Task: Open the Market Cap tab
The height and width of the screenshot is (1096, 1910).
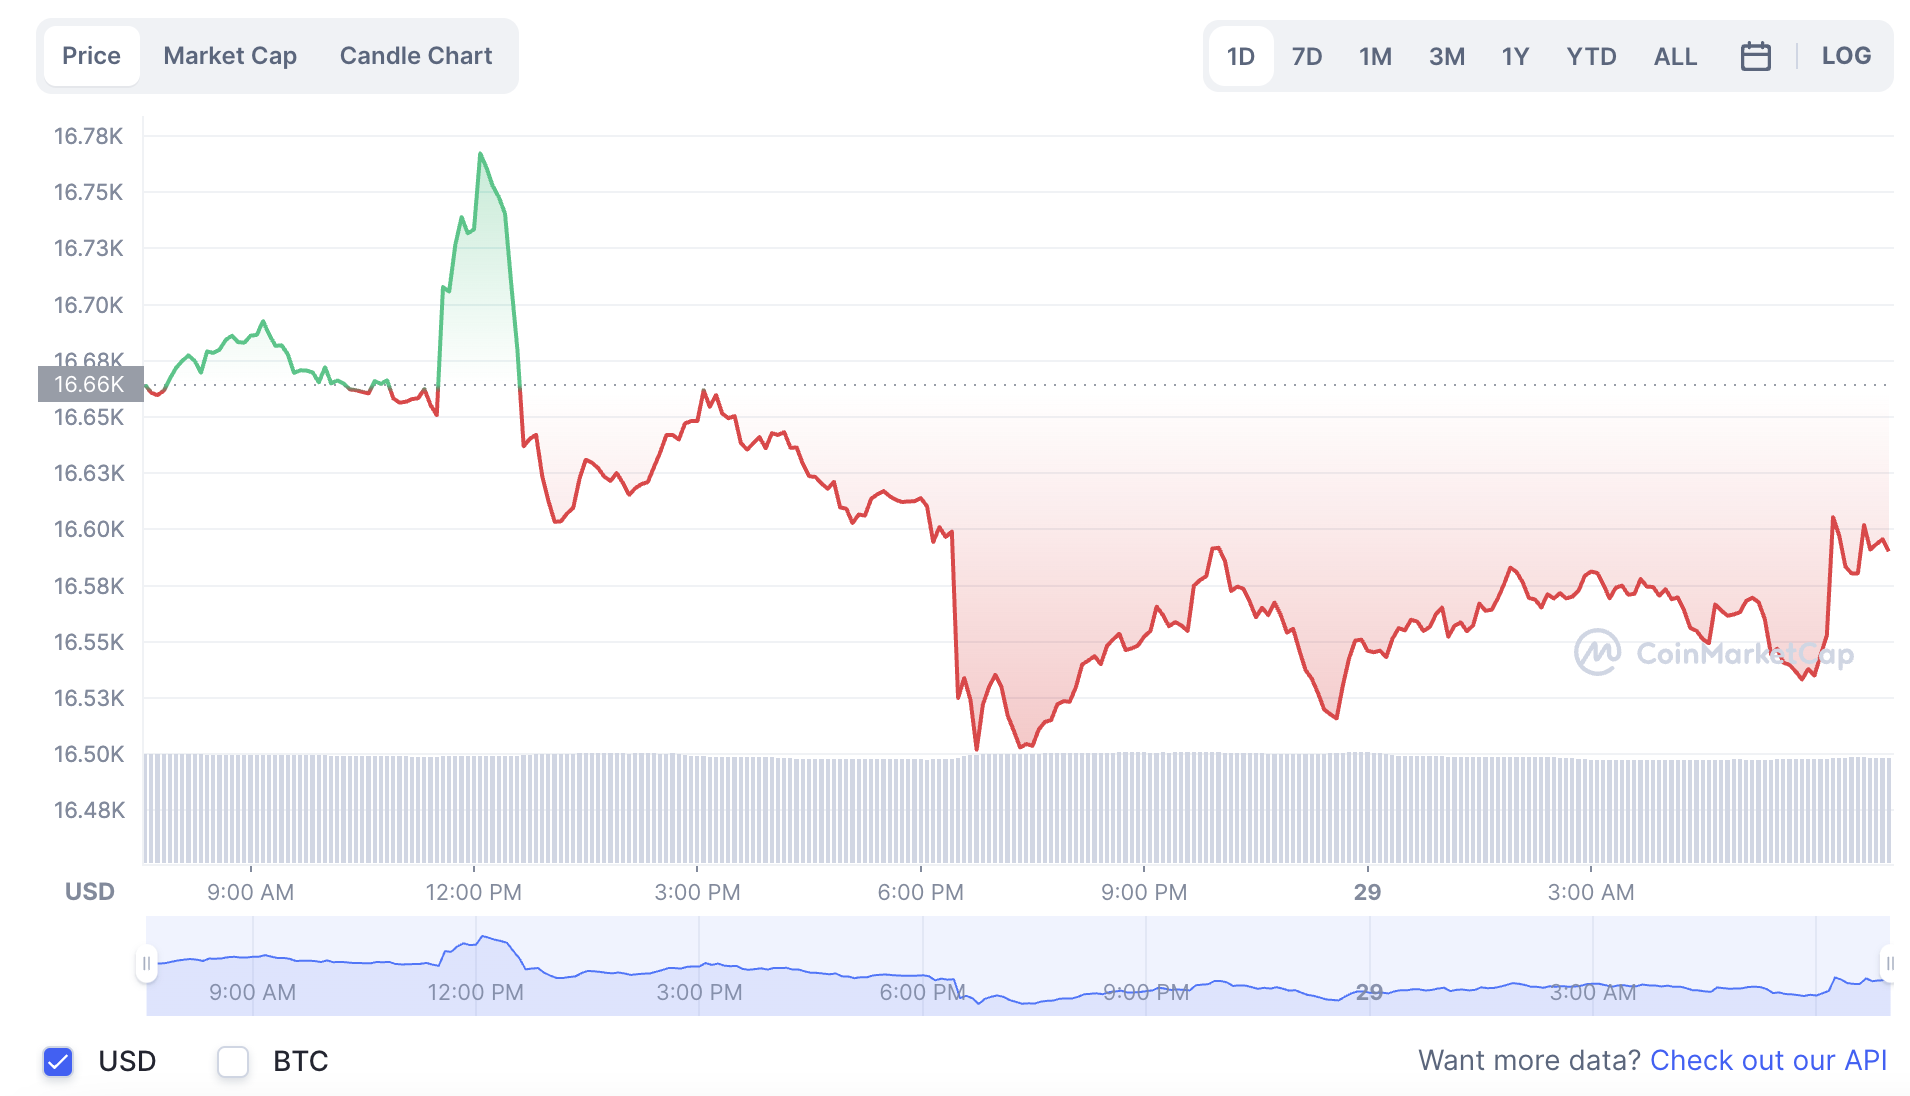Action: (230, 56)
